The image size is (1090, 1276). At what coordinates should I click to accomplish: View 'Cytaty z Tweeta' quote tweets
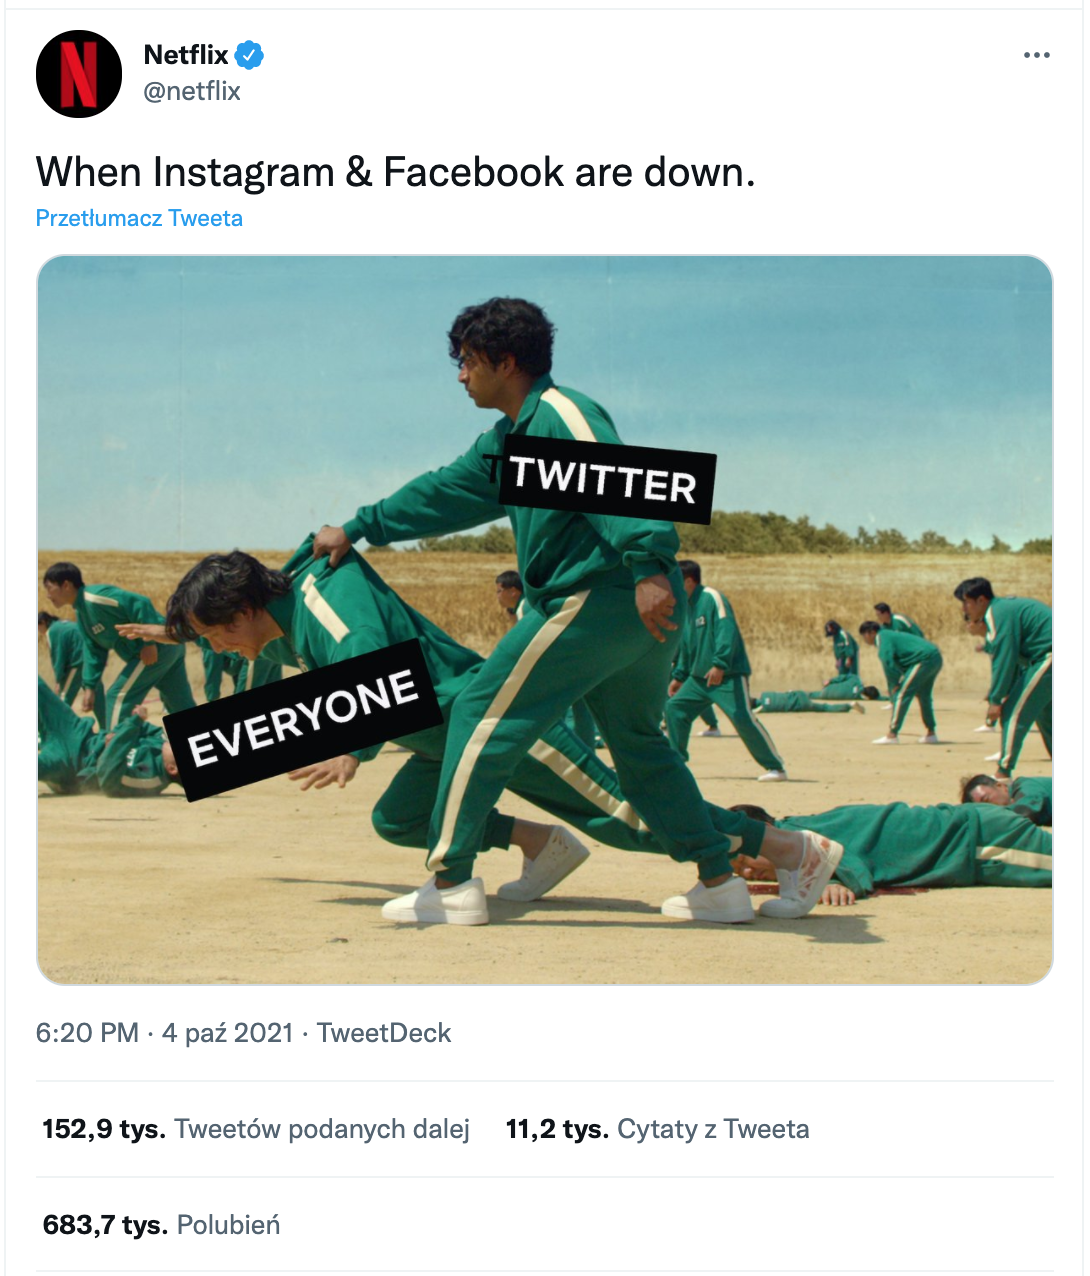pyautogui.click(x=713, y=1129)
